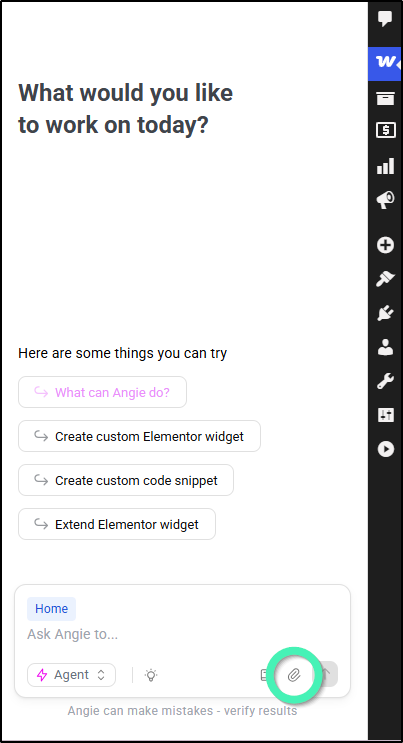Image resolution: width=403 pixels, height=743 pixels.
Task: Open Comments speech bubble in sidebar
Action: (x=385, y=19)
